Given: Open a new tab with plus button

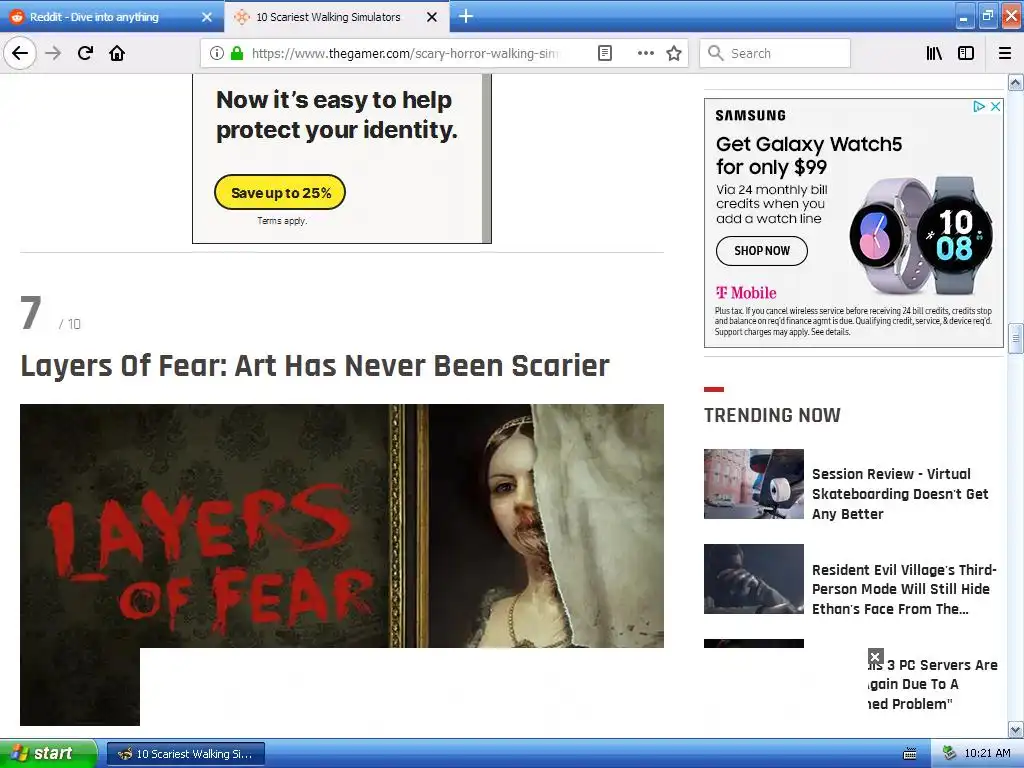Looking at the screenshot, I should [x=466, y=16].
